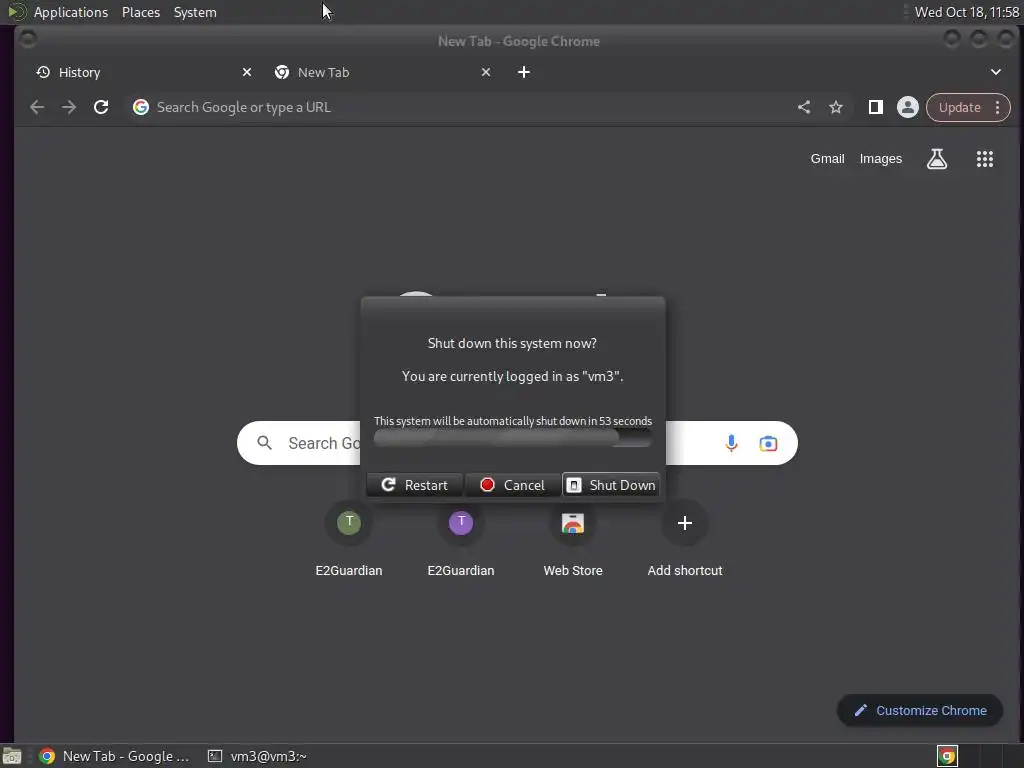This screenshot has width=1024, height=768.
Task: Open the System menu
Action: click(x=195, y=12)
